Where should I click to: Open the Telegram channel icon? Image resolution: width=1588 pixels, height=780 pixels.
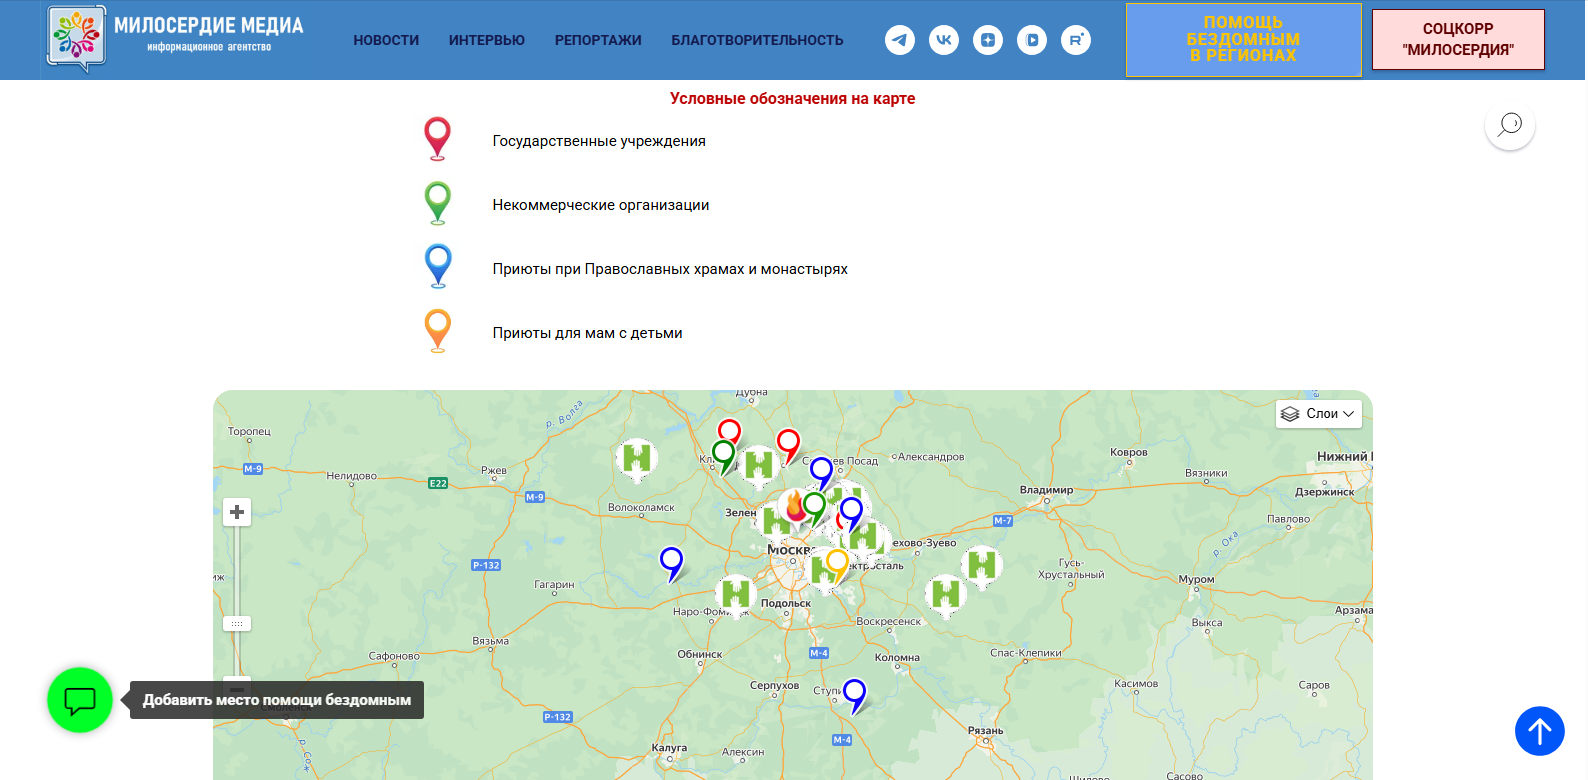[x=900, y=40]
